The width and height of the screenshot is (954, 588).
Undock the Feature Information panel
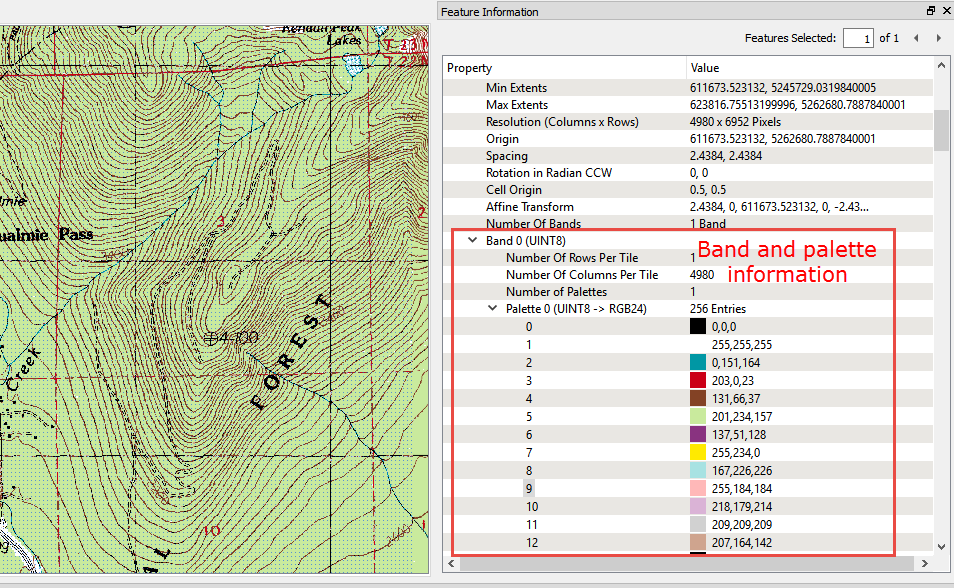[x=930, y=11]
